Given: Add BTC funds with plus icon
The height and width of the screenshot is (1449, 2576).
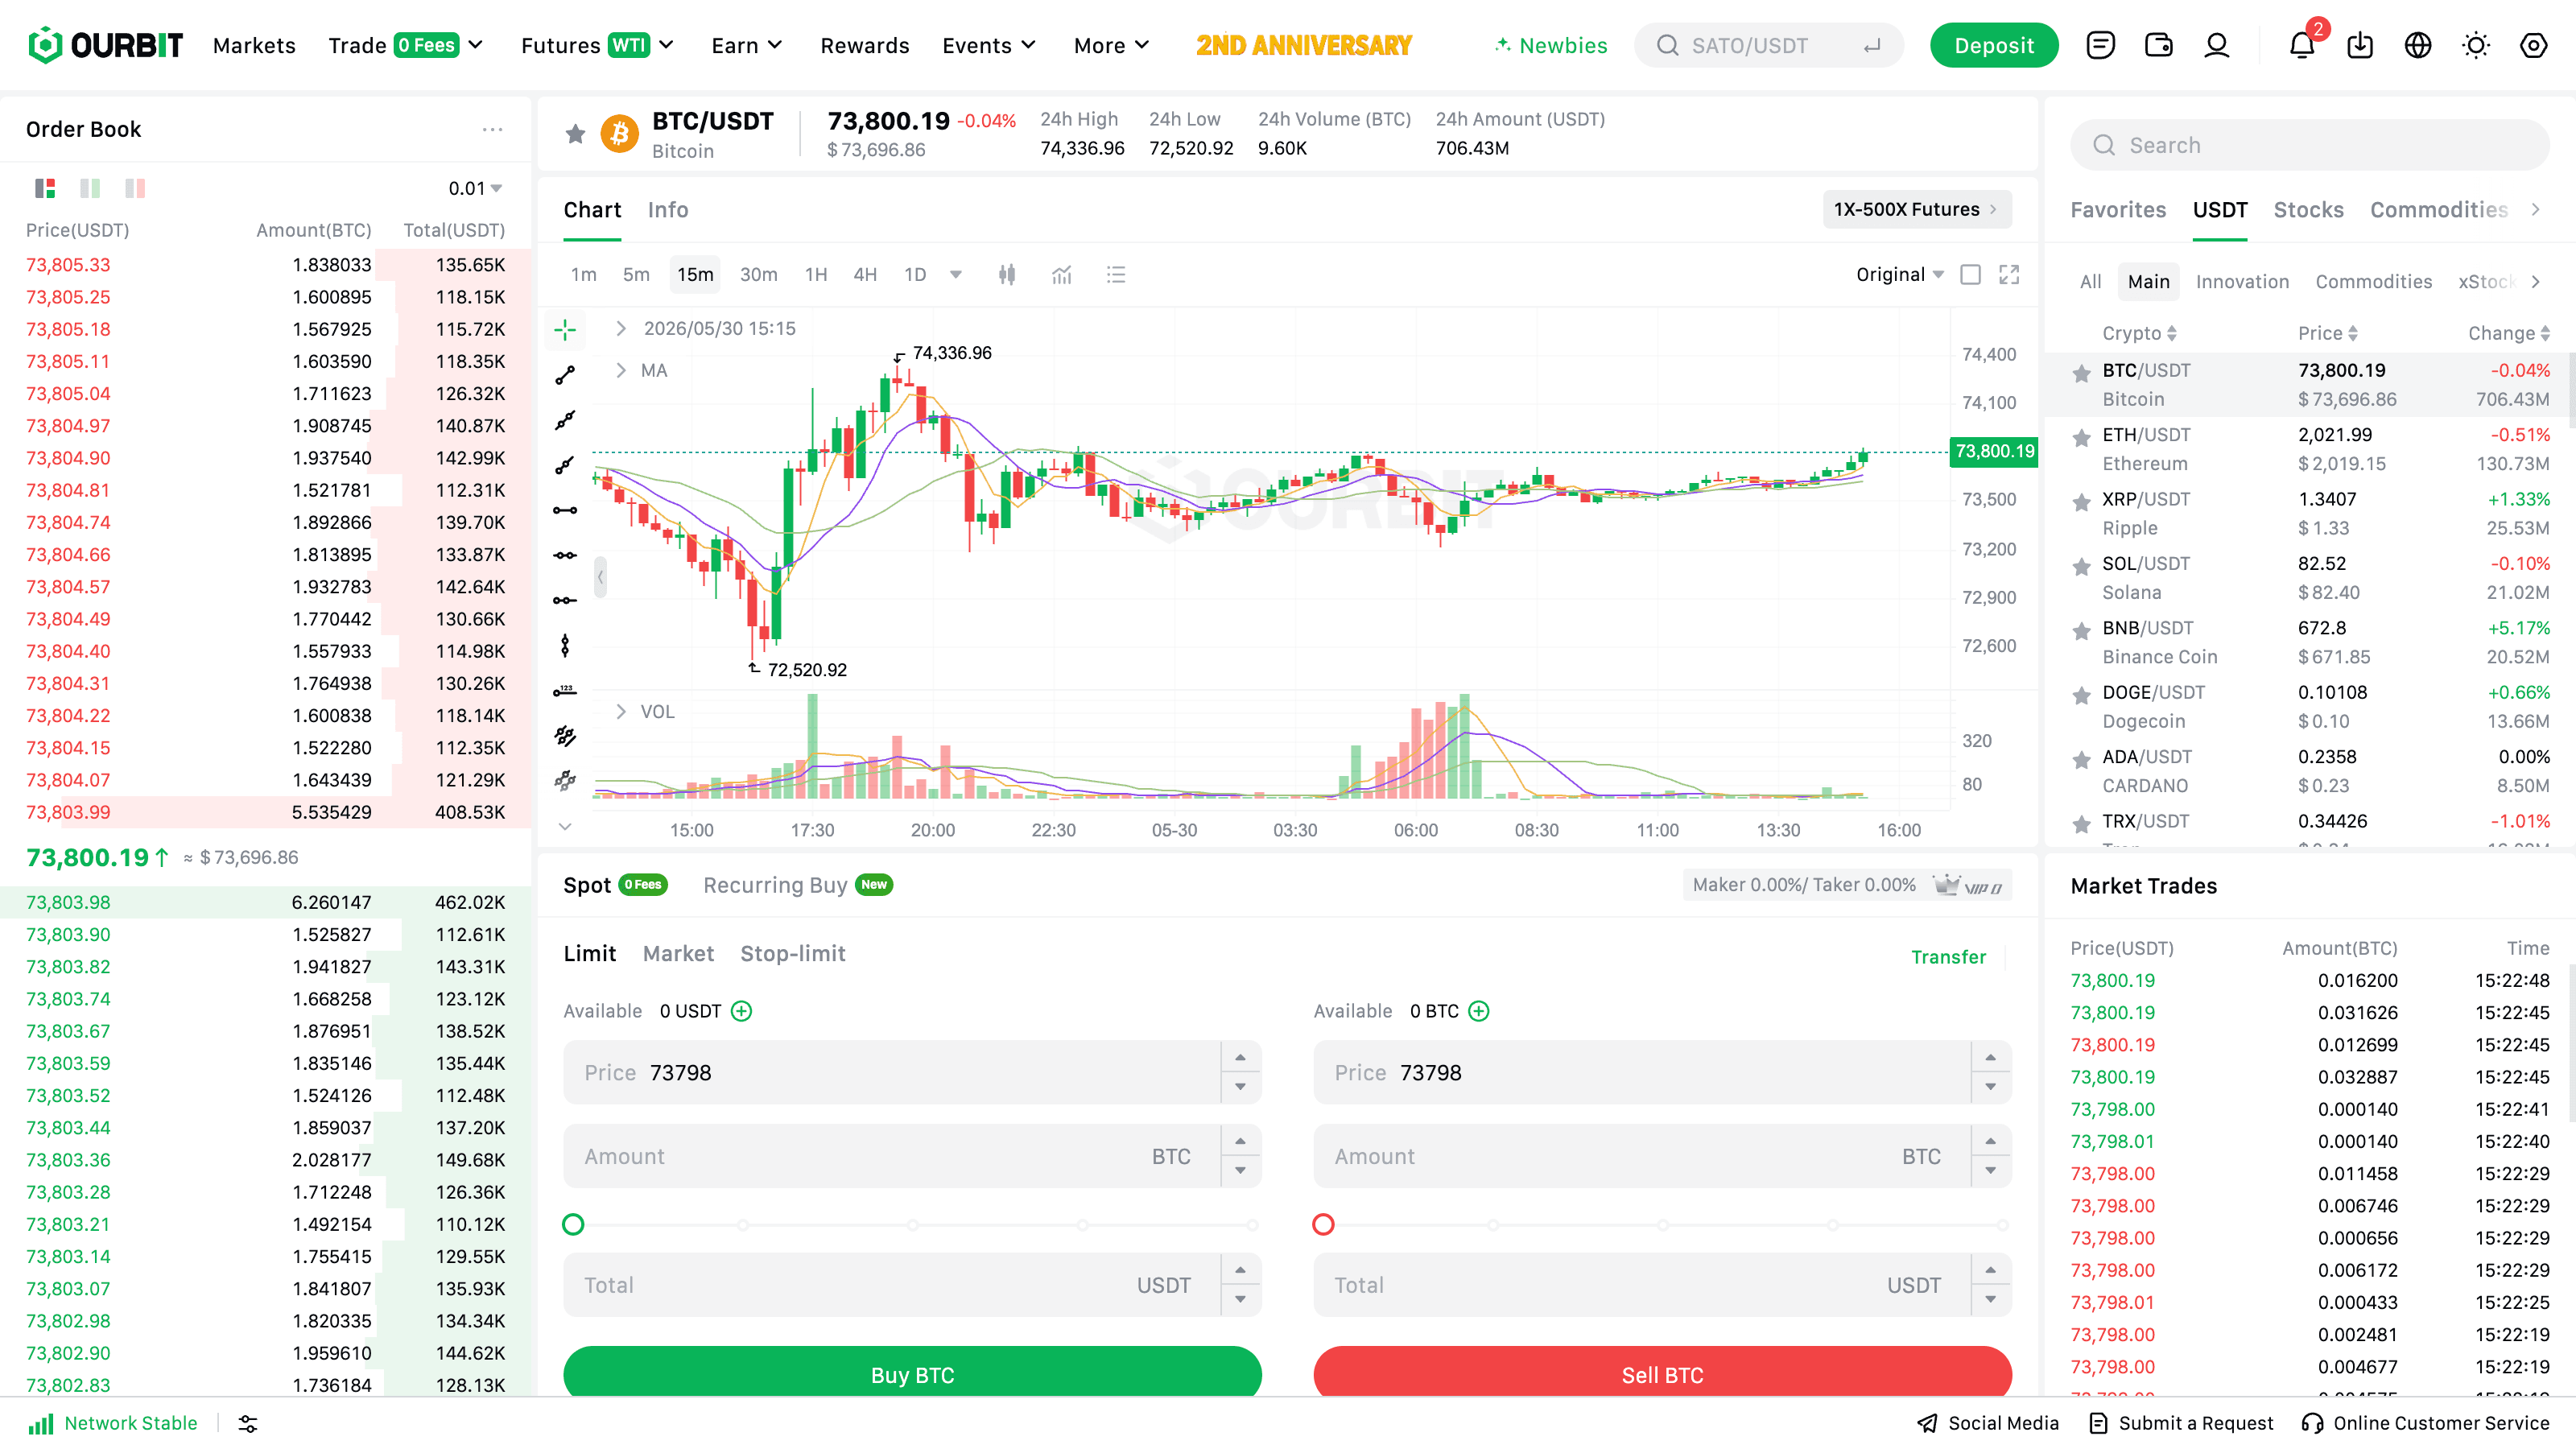Looking at the screenshot, I should pos(1479,1011).
